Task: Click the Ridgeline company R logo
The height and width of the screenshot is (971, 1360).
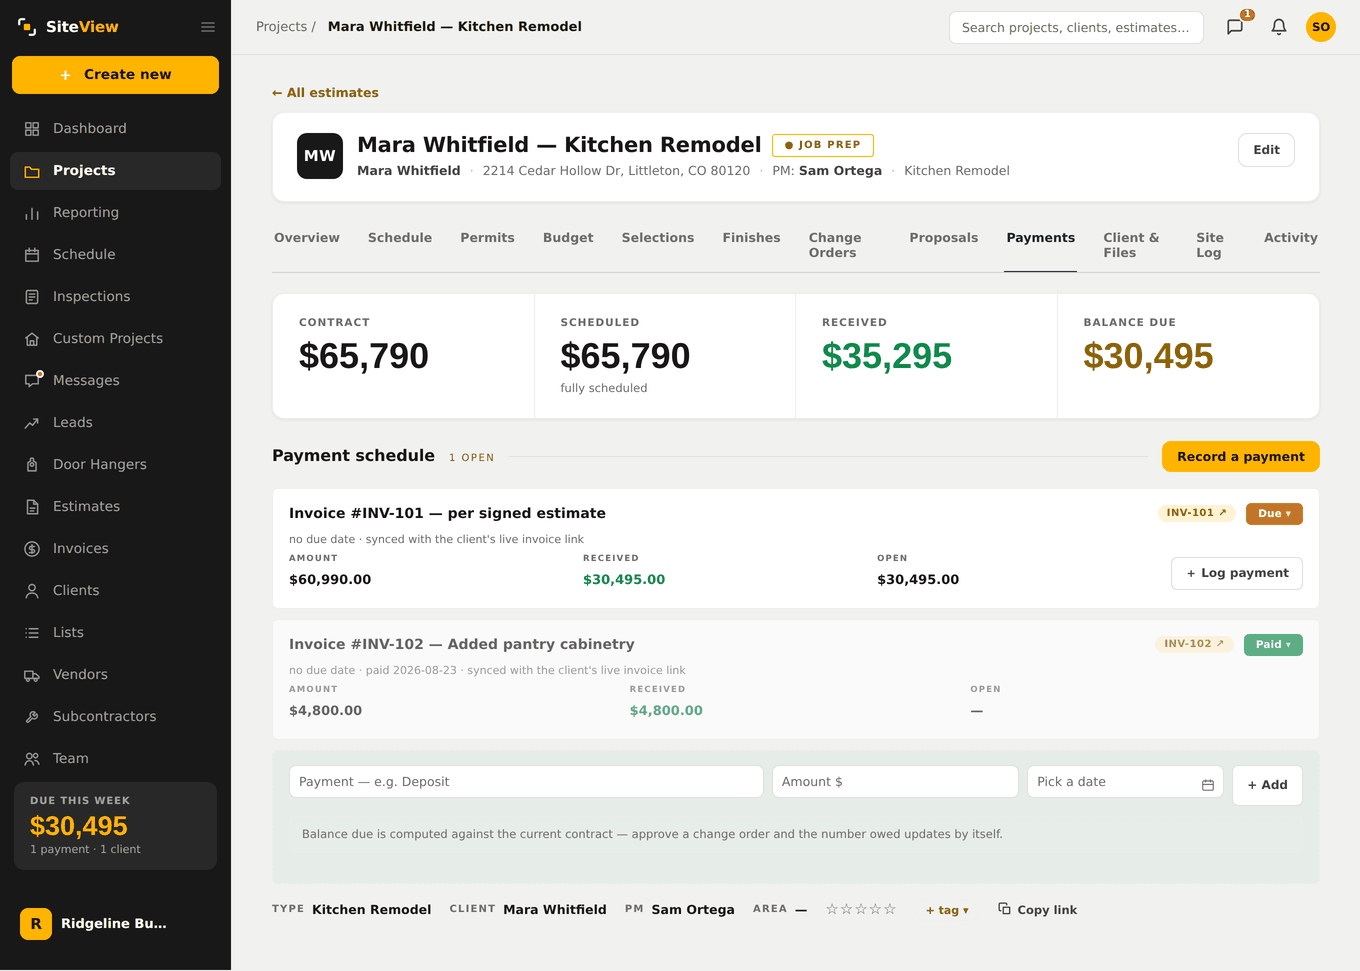Action: (36, 924)
